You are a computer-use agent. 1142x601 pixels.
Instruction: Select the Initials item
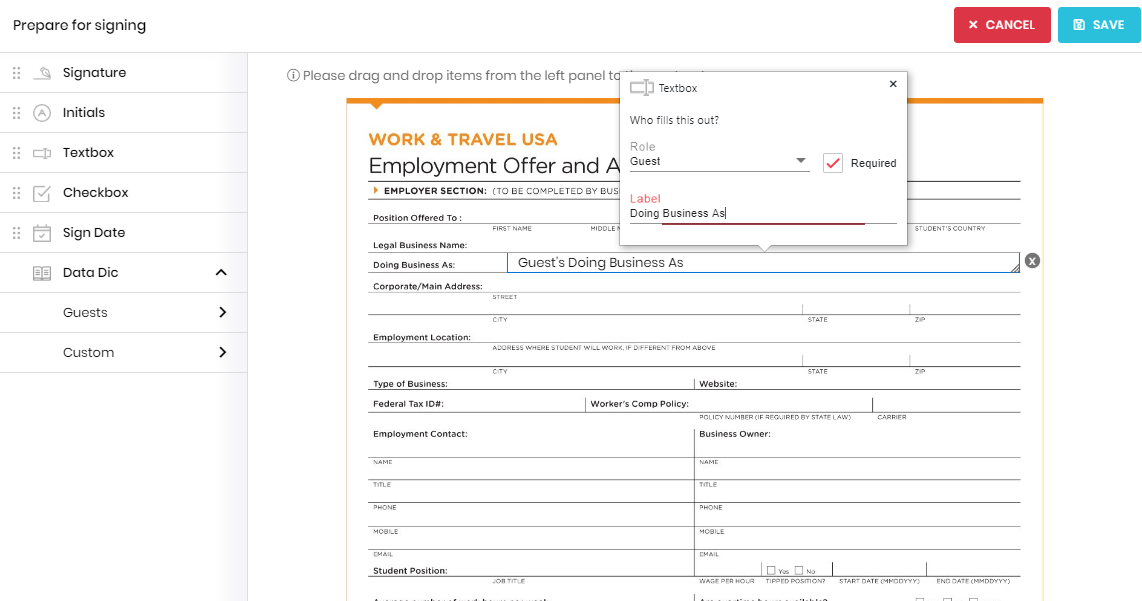pyautogui.click(x=124, y=113)
